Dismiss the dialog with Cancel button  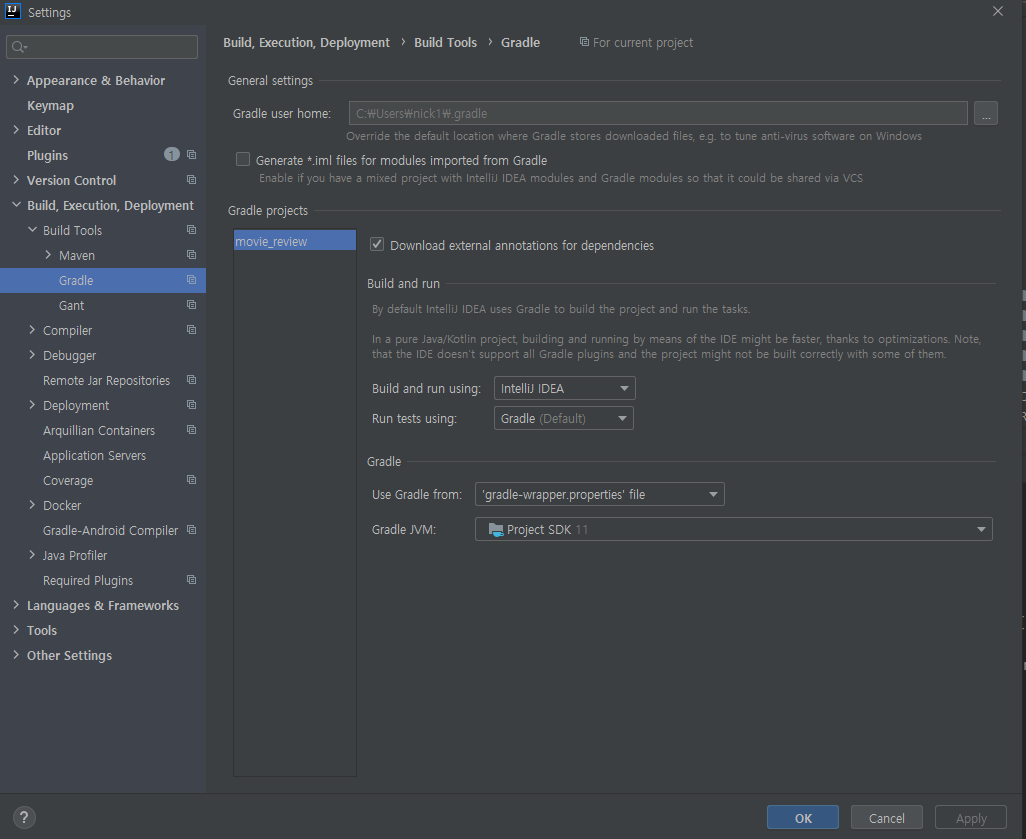pyautogui.click(x=887, y=817)
